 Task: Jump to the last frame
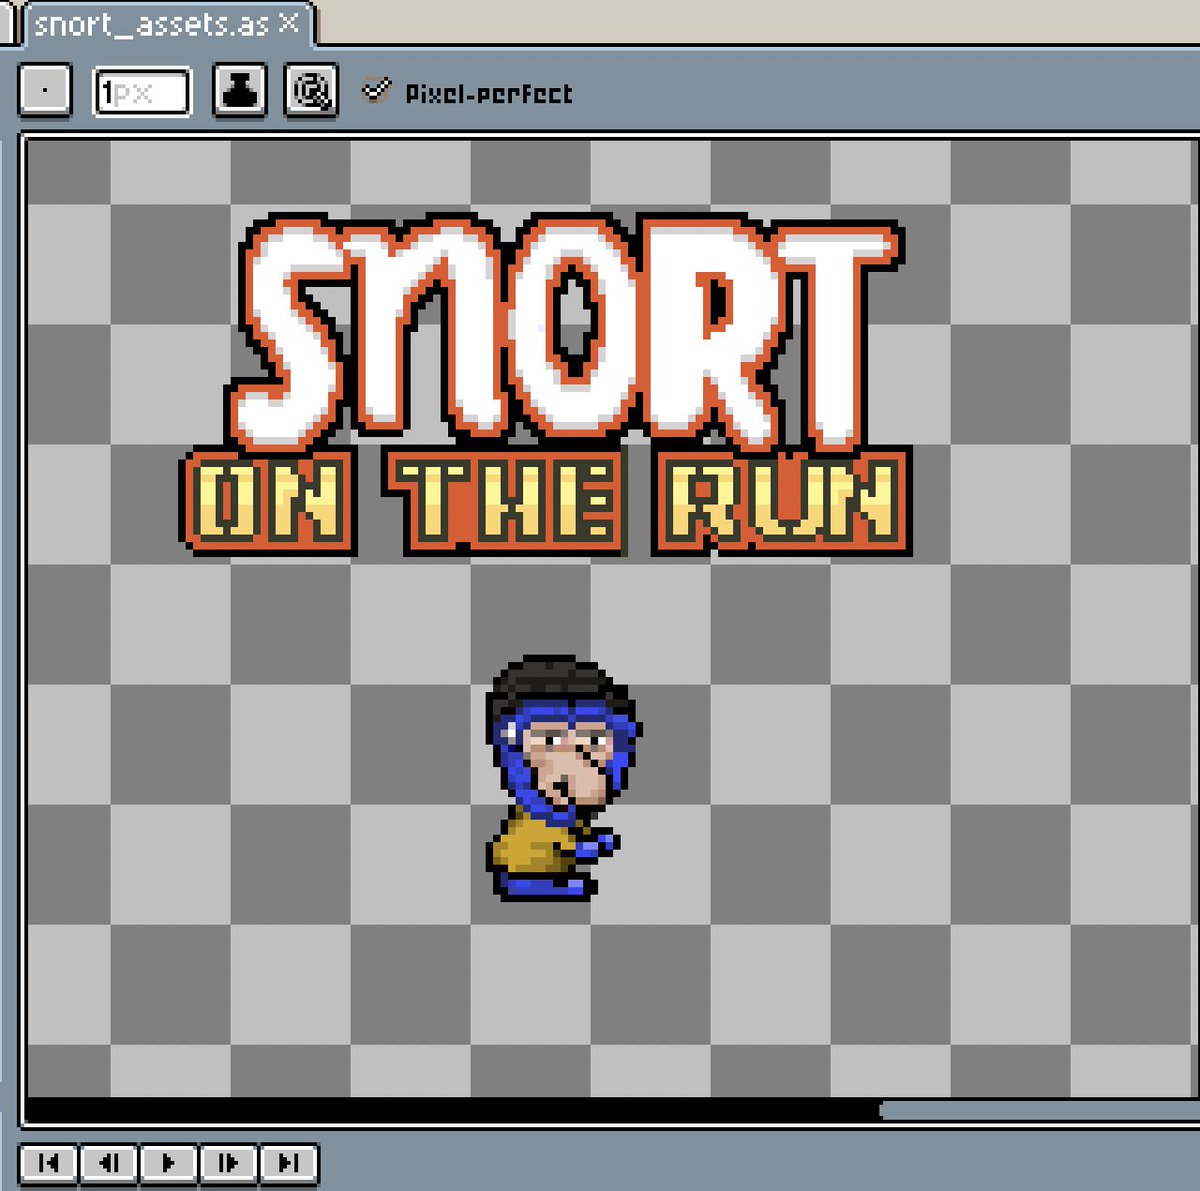pyautogui.click(x=288, y=1163)
